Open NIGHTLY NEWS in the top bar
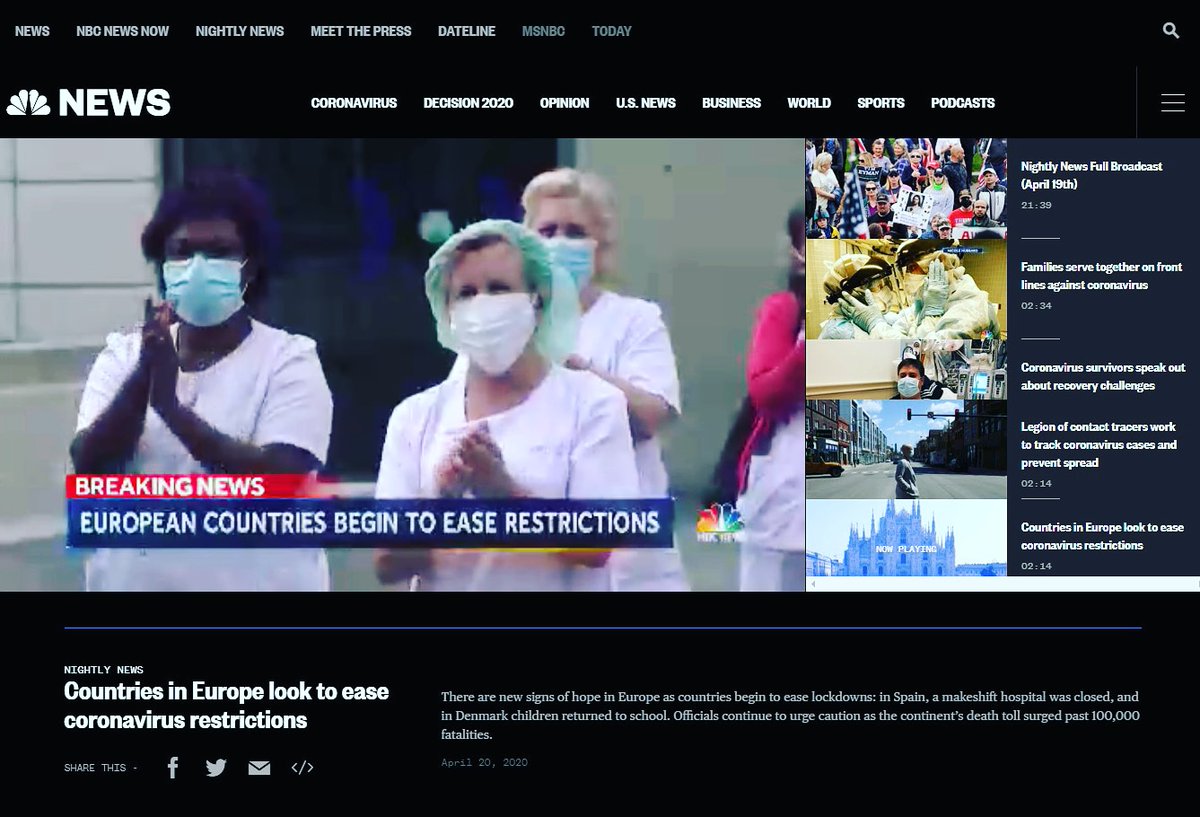 pos(240,31)
